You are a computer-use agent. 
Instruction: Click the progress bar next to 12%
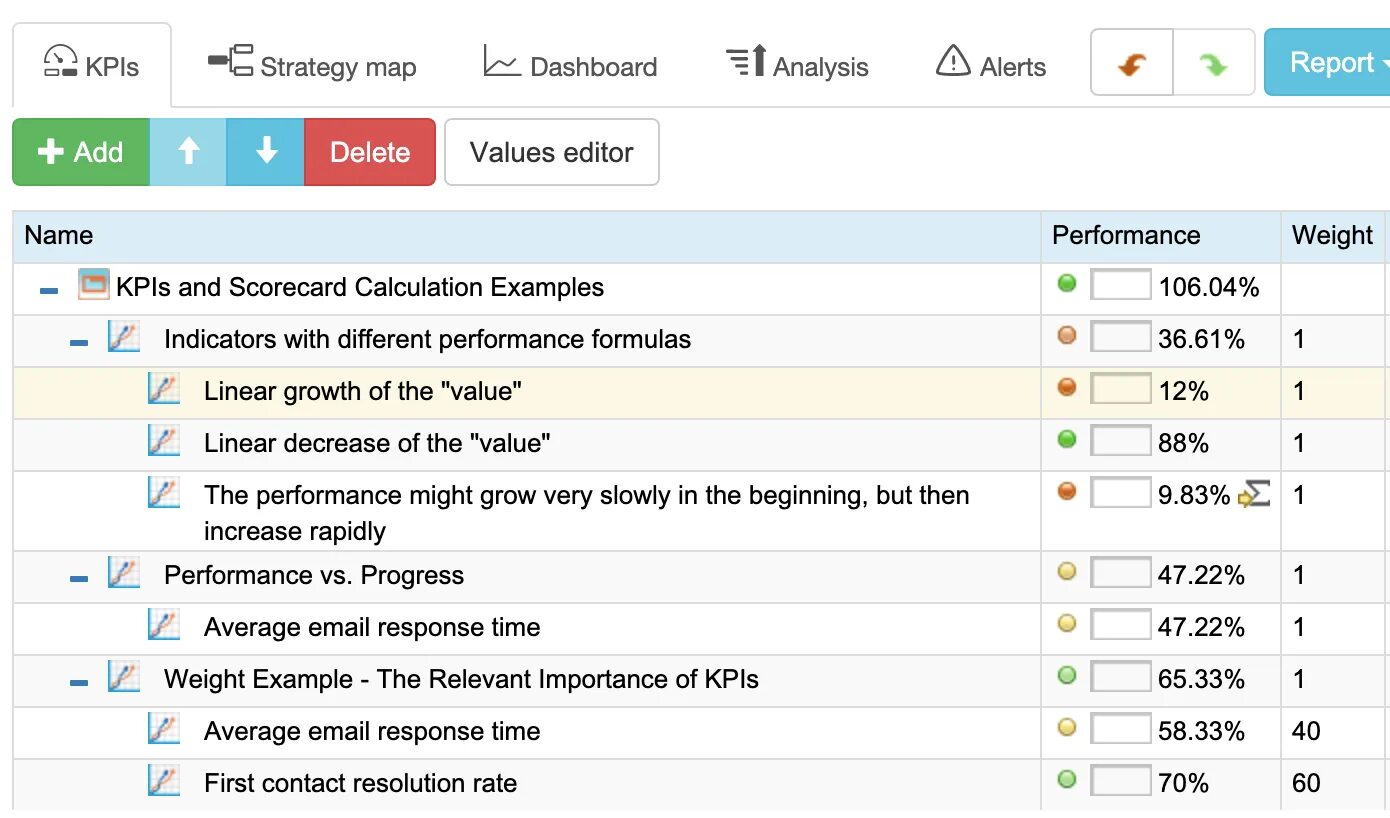point(1121,390)
